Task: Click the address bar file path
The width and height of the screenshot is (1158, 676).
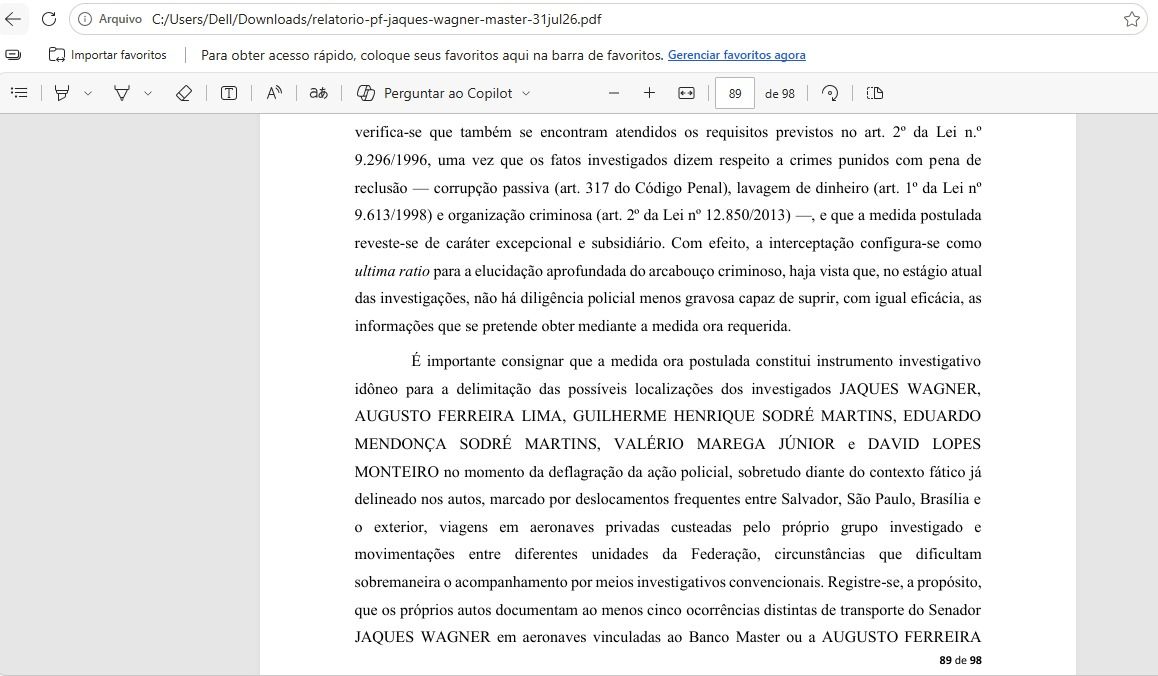Action: click(x=377, y=19)
